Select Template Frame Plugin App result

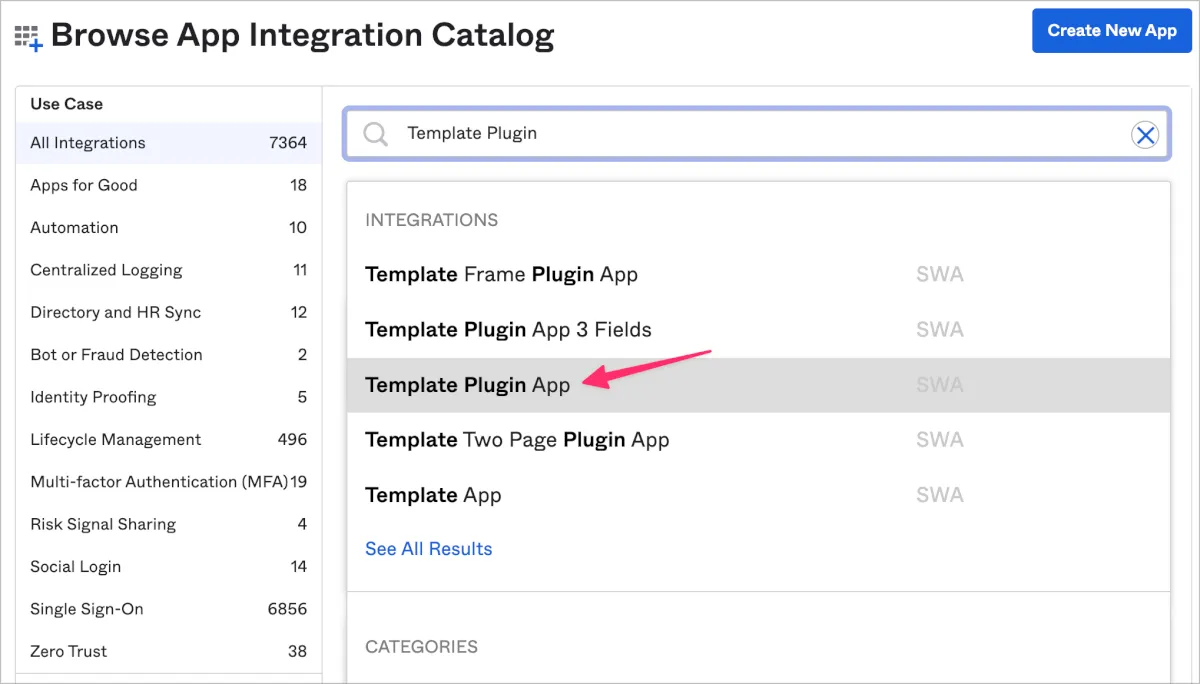[x=501, y=275]
